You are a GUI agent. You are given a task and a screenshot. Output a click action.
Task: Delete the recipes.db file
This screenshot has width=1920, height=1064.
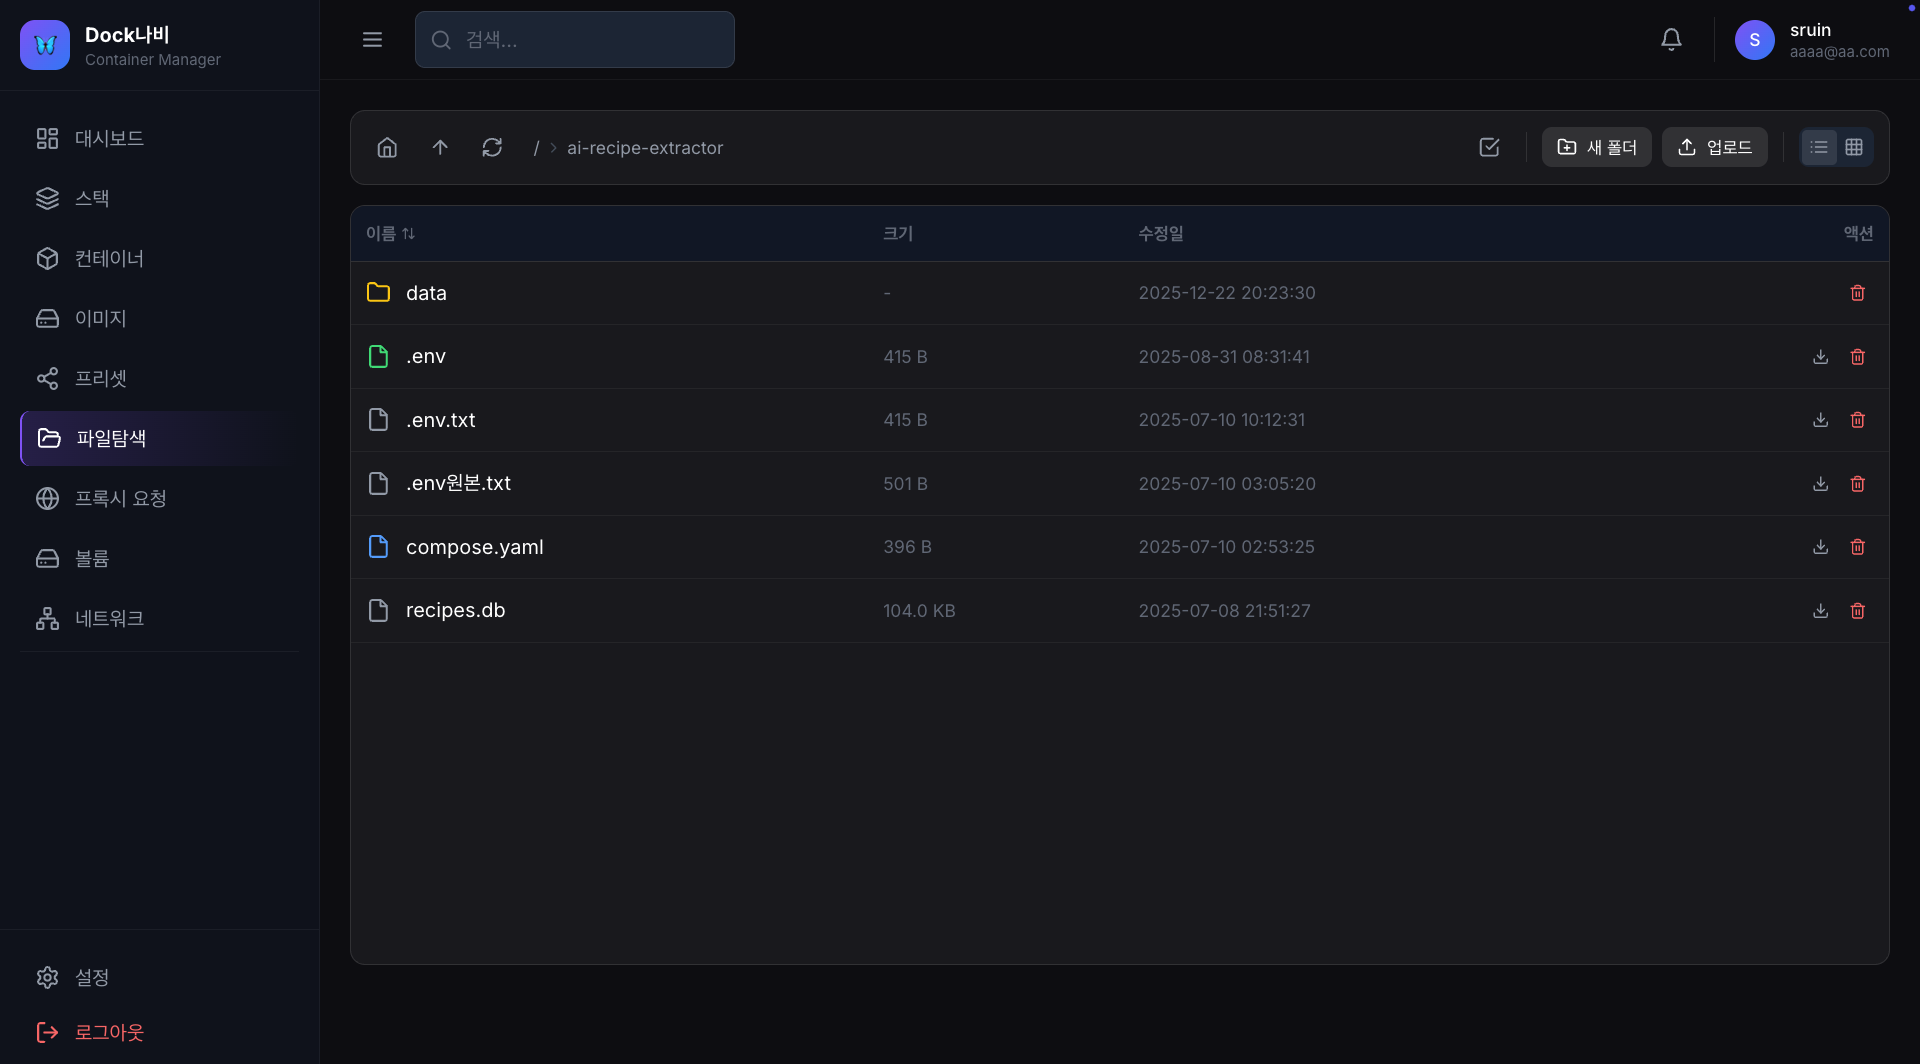[1857, 611]
